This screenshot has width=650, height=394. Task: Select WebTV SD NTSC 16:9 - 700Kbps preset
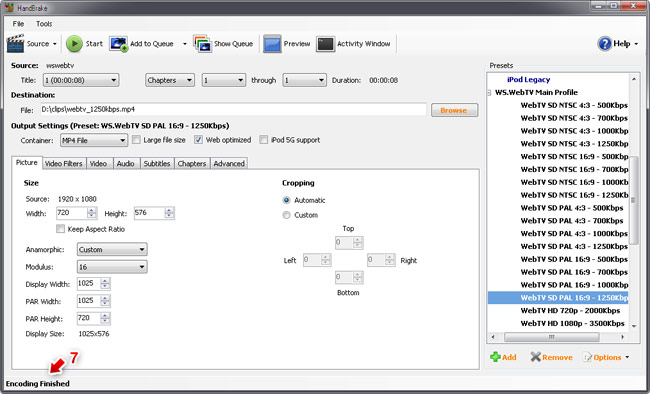[x=574, y=169]
